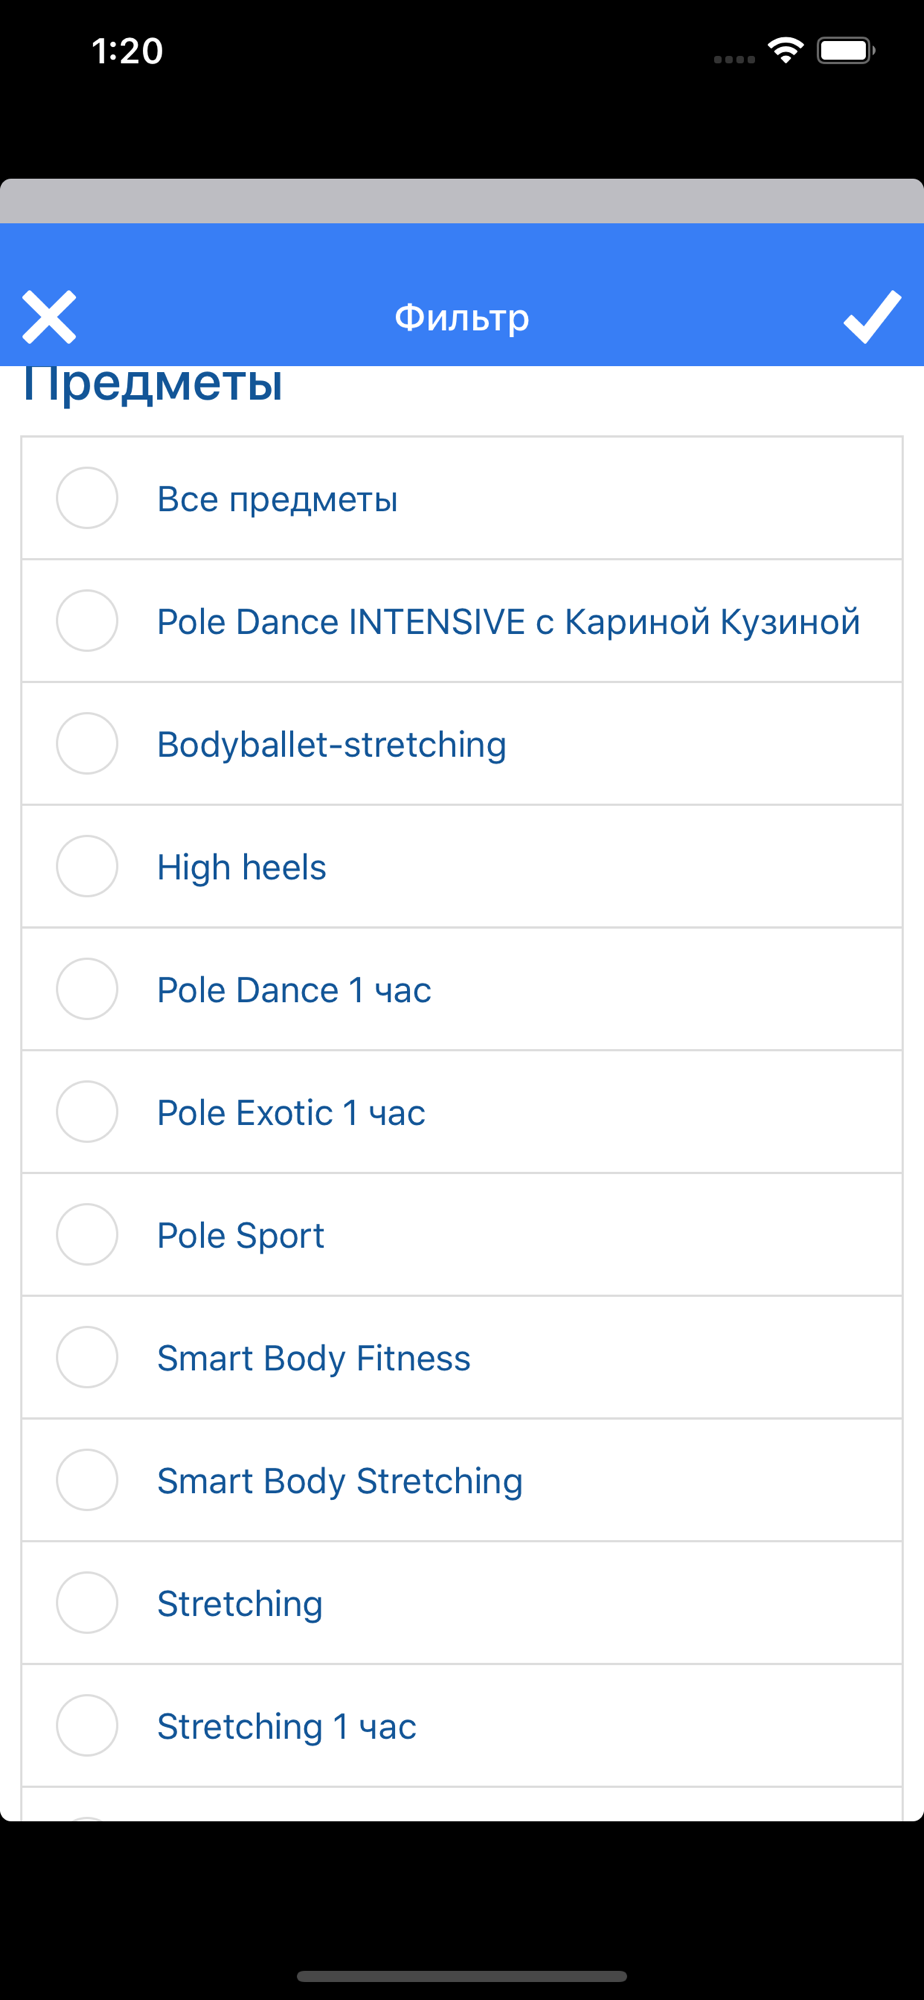
Task: Select the Bodyballet-stretching radio button
Action: tap(87, 744)
